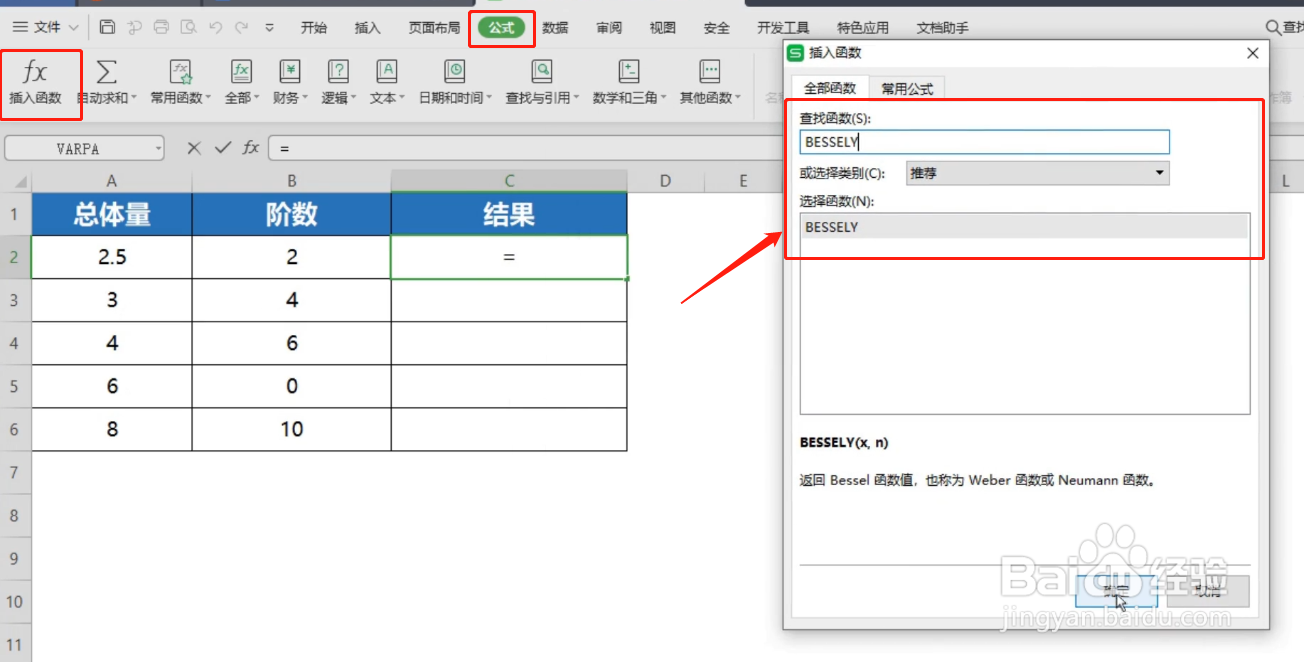The image size is (1304, 662).
Task: Switch to the 常用公式 dialog tab
Action: pyautogui.click(x=906, y=88)
